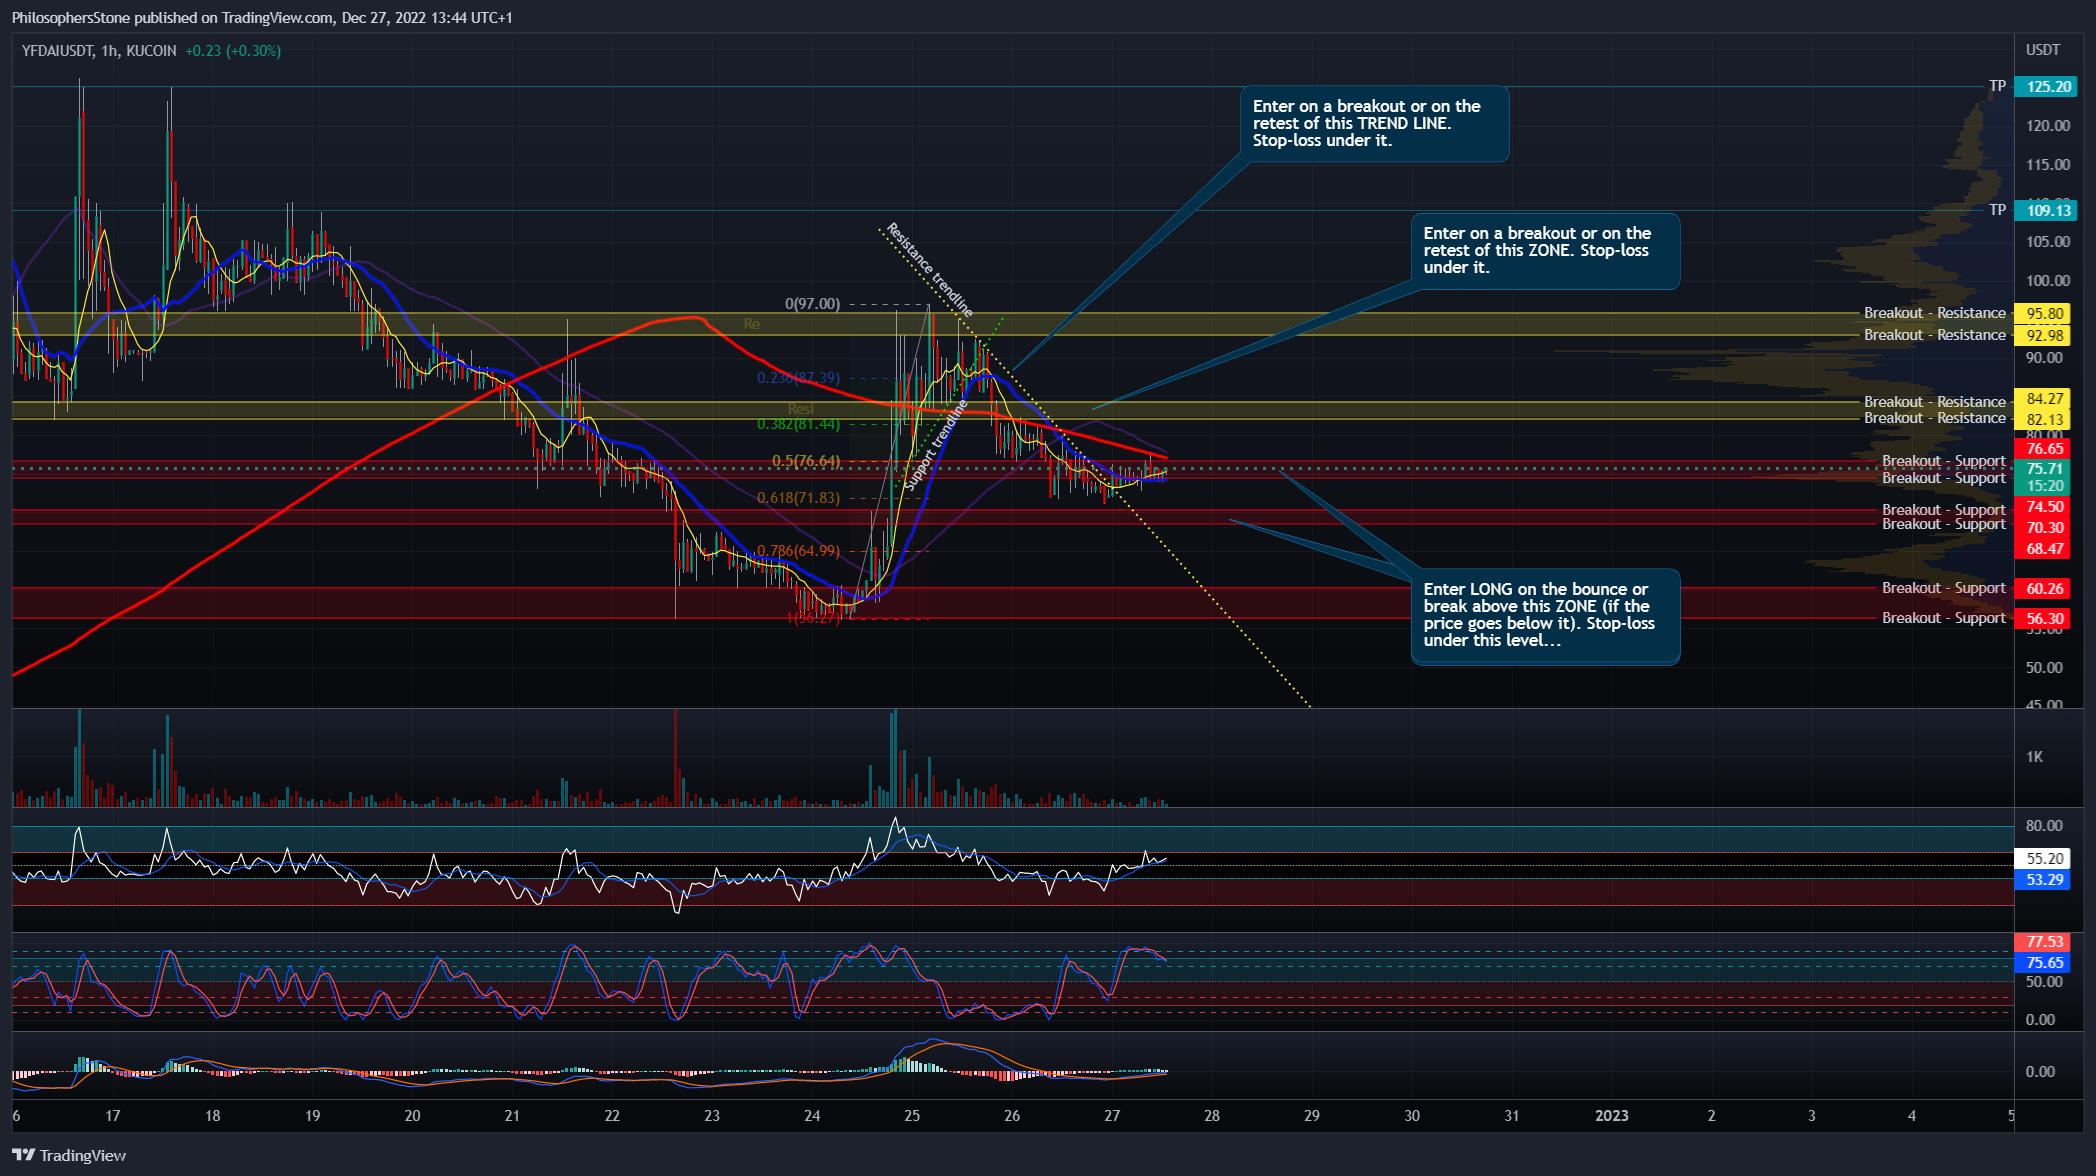Viewport: 2096px width, 1176px height.
Task: Click the 'retest of this ZONE' annotation box
Action: click(x=1545, y=251)
